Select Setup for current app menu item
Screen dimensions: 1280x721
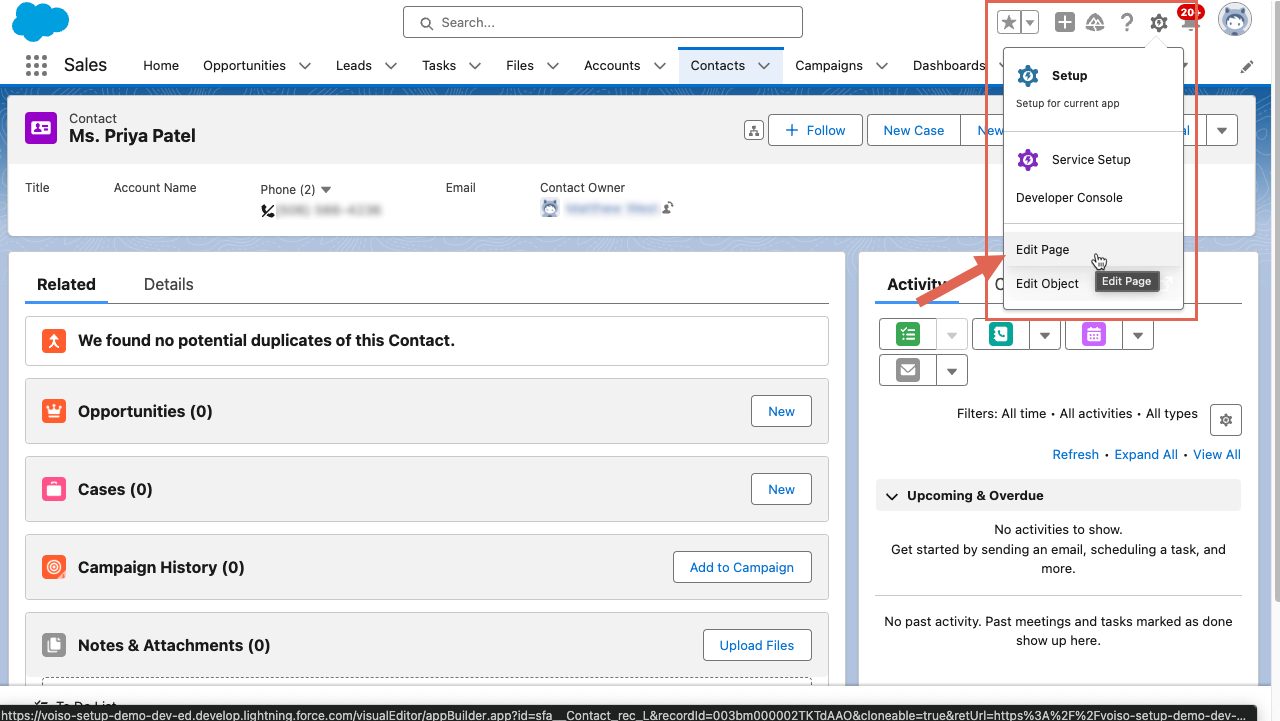click(x=1093, y=88)
